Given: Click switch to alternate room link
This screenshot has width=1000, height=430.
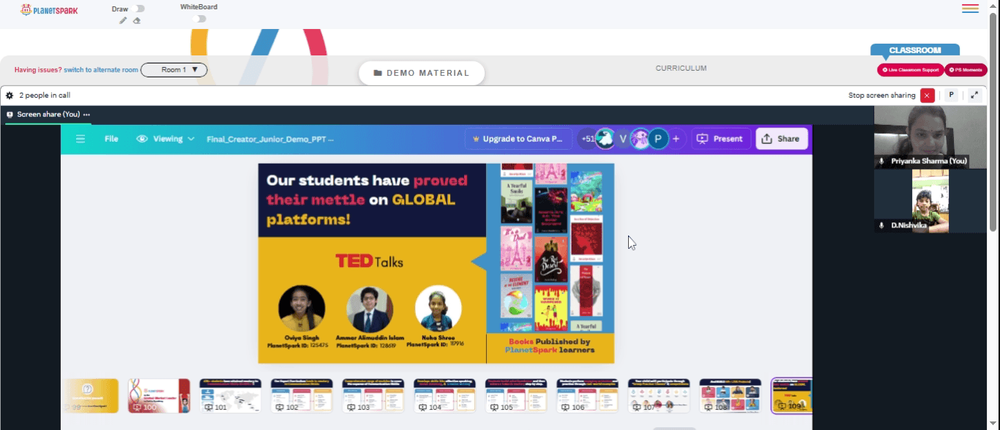Looking at the screenshot, I should [x=101, y=70].
